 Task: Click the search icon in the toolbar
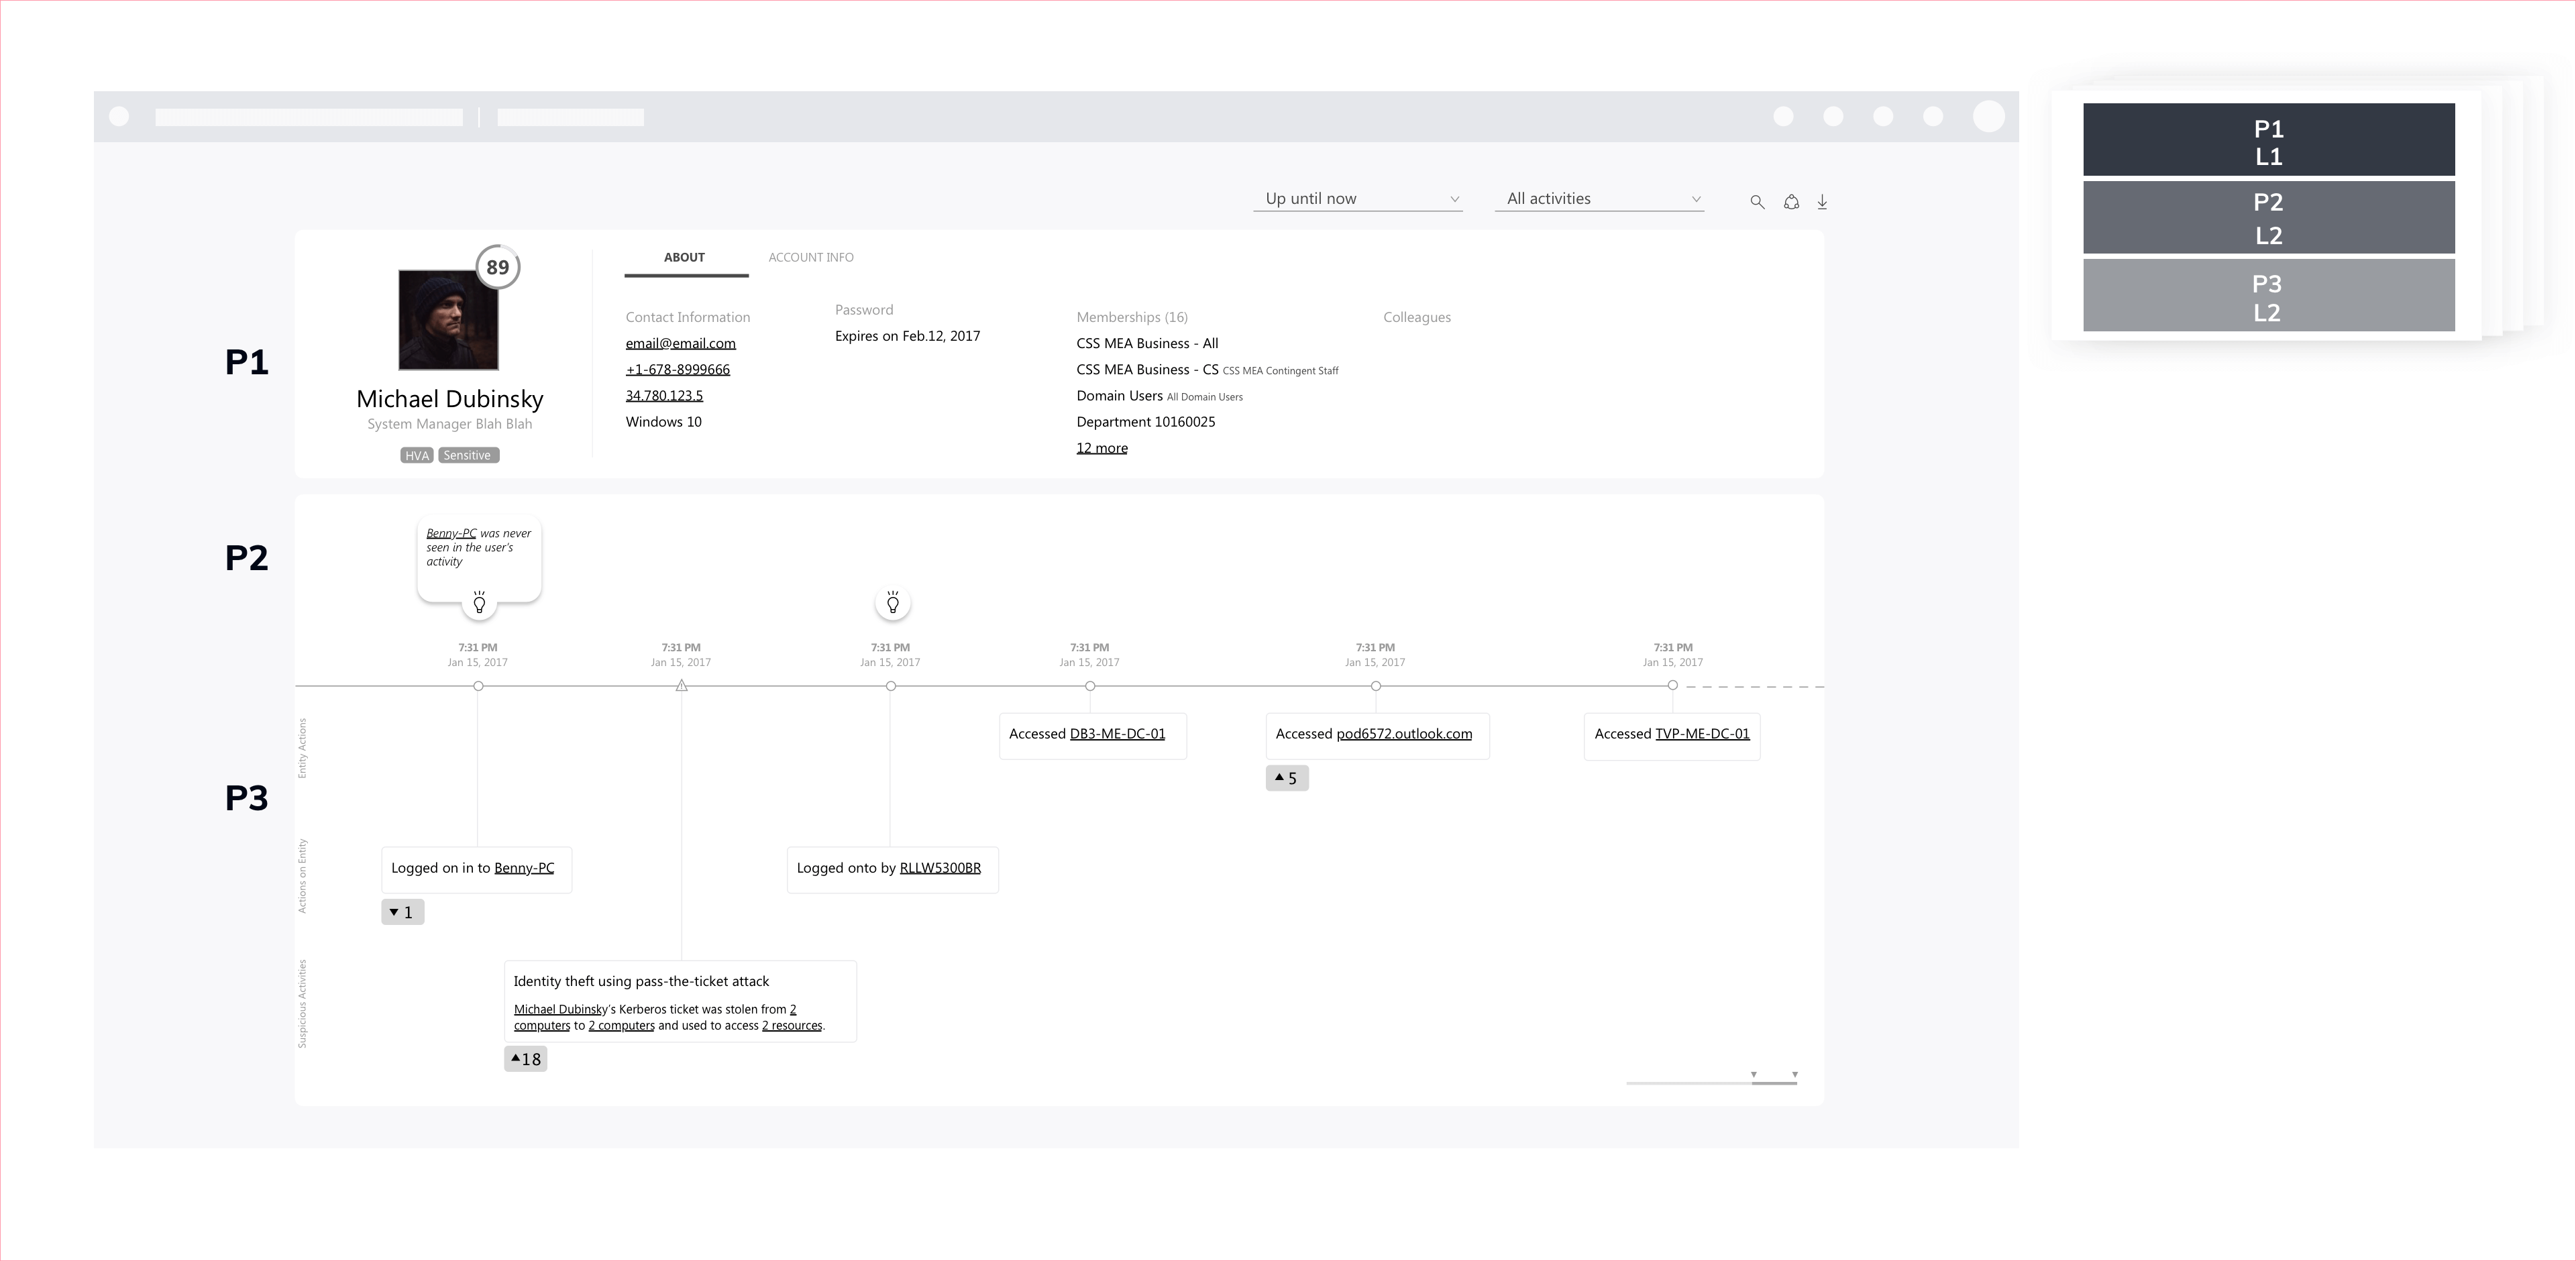1757,201
